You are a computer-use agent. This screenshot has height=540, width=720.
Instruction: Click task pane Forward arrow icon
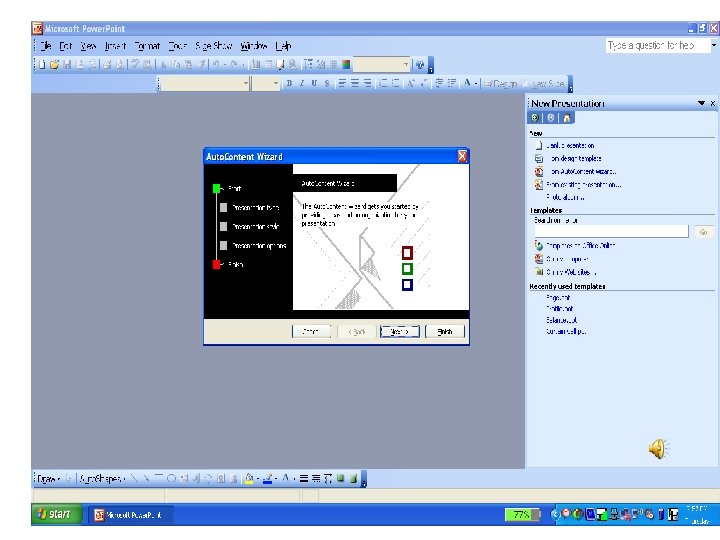551,118
